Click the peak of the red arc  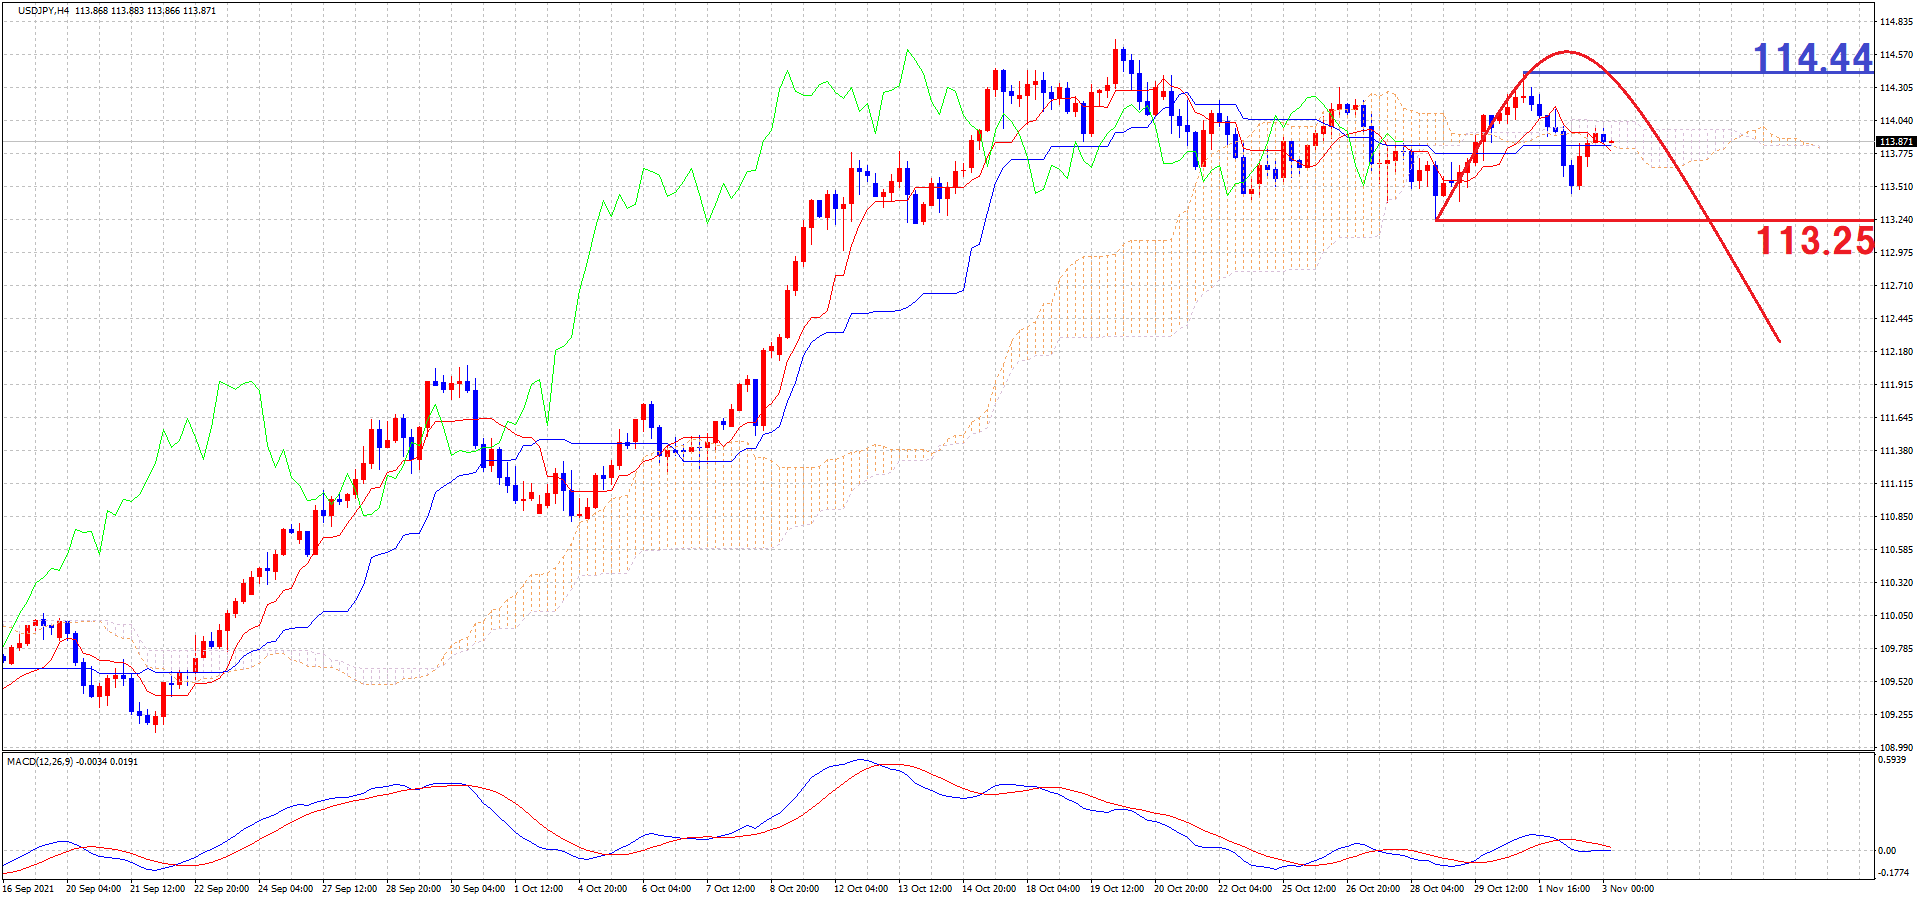tap(1566, 51)
